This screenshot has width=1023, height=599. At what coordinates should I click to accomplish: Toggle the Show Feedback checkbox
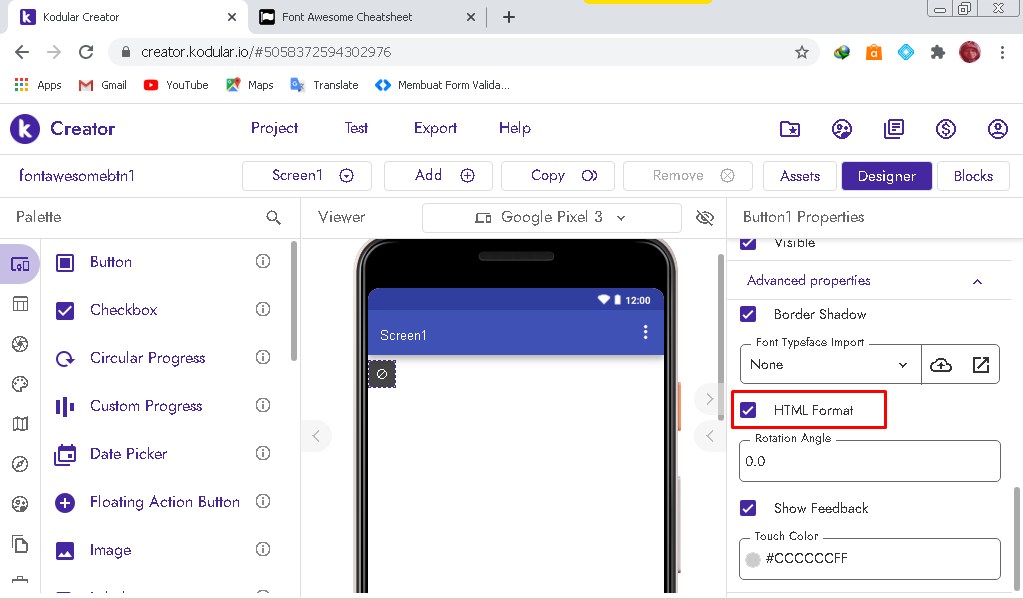tap(748, 508)
